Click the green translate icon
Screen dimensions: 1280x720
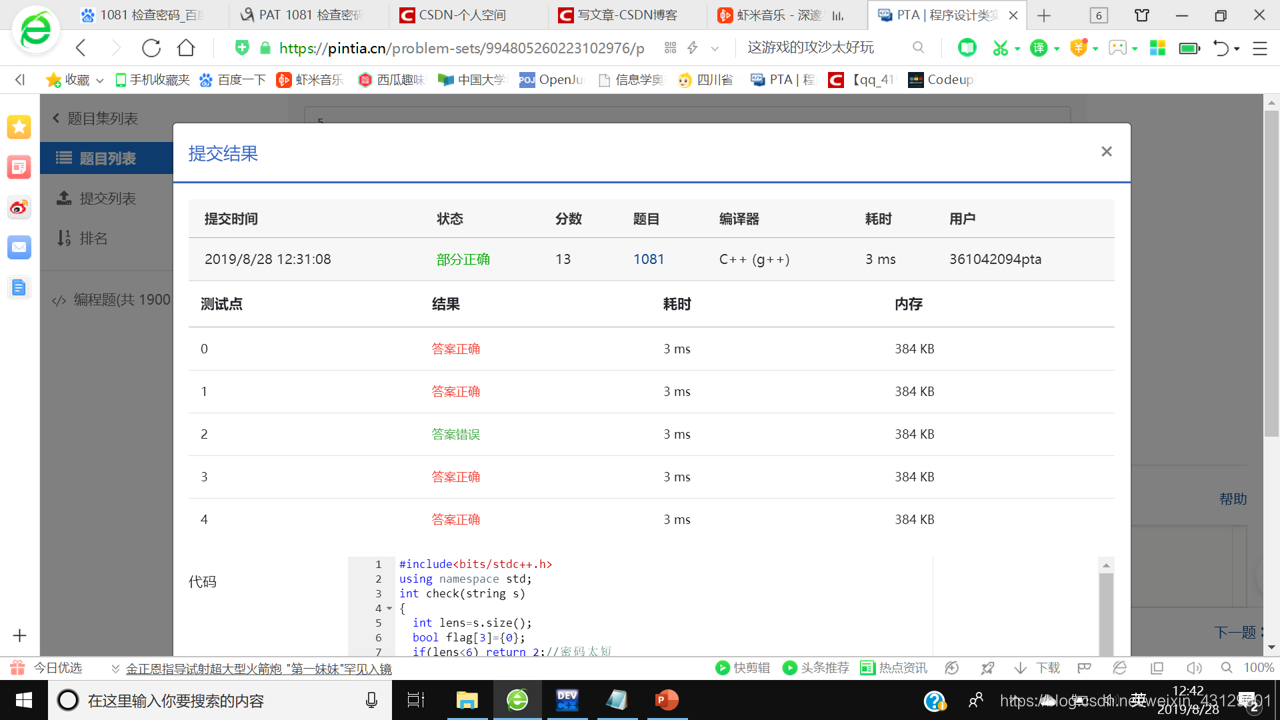[x=1039, y=47]
